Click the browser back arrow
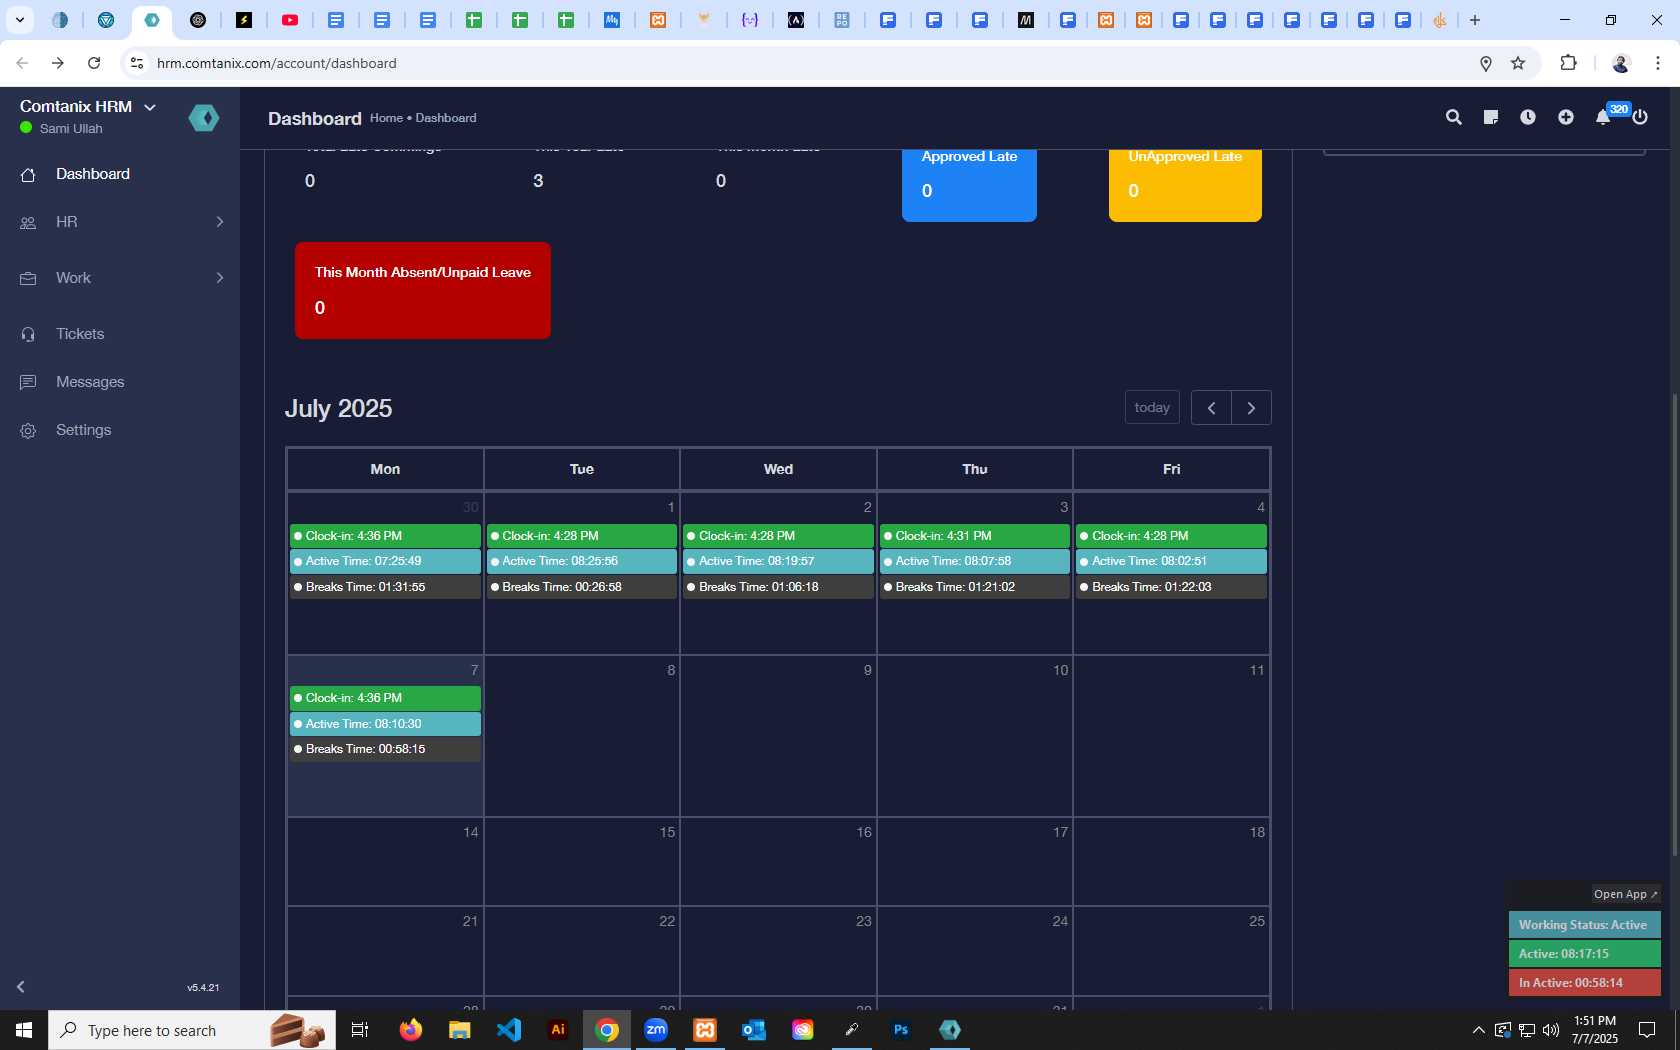Viewport: 1680px width, 1050px height. click(x=22, y=63)
